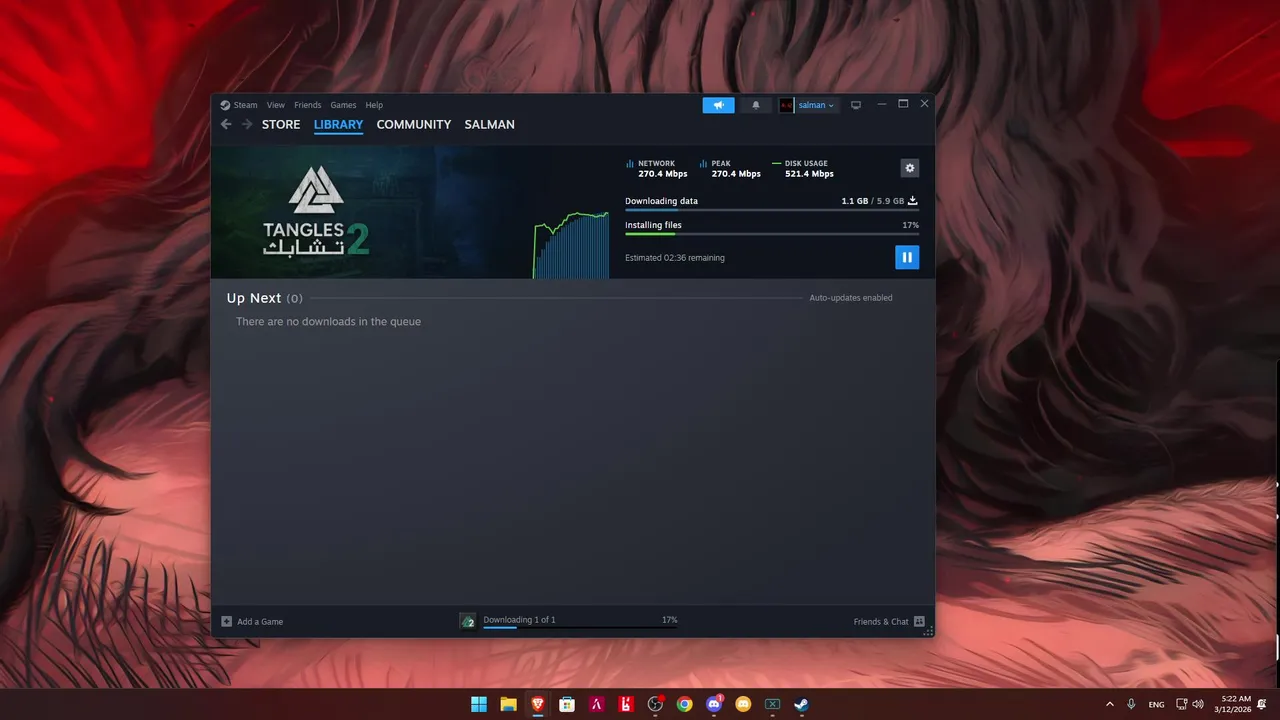1280x720 pixels.
Task: Open the SALMAN profile tab
Action: pyautogui.click(x=490, y=125)
